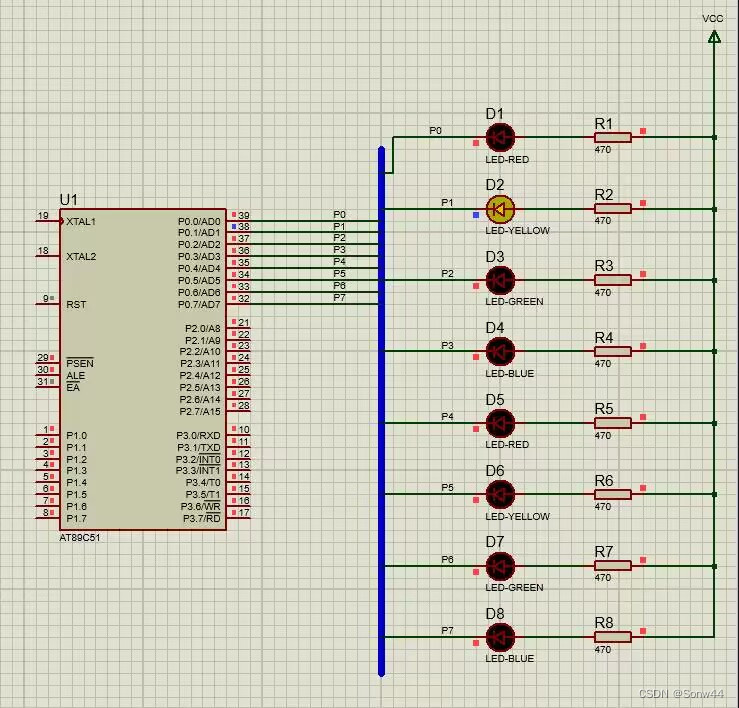Screen dimensions: 739x708
Task: Click pin P3.7/RD label
Action: (201, 518)
